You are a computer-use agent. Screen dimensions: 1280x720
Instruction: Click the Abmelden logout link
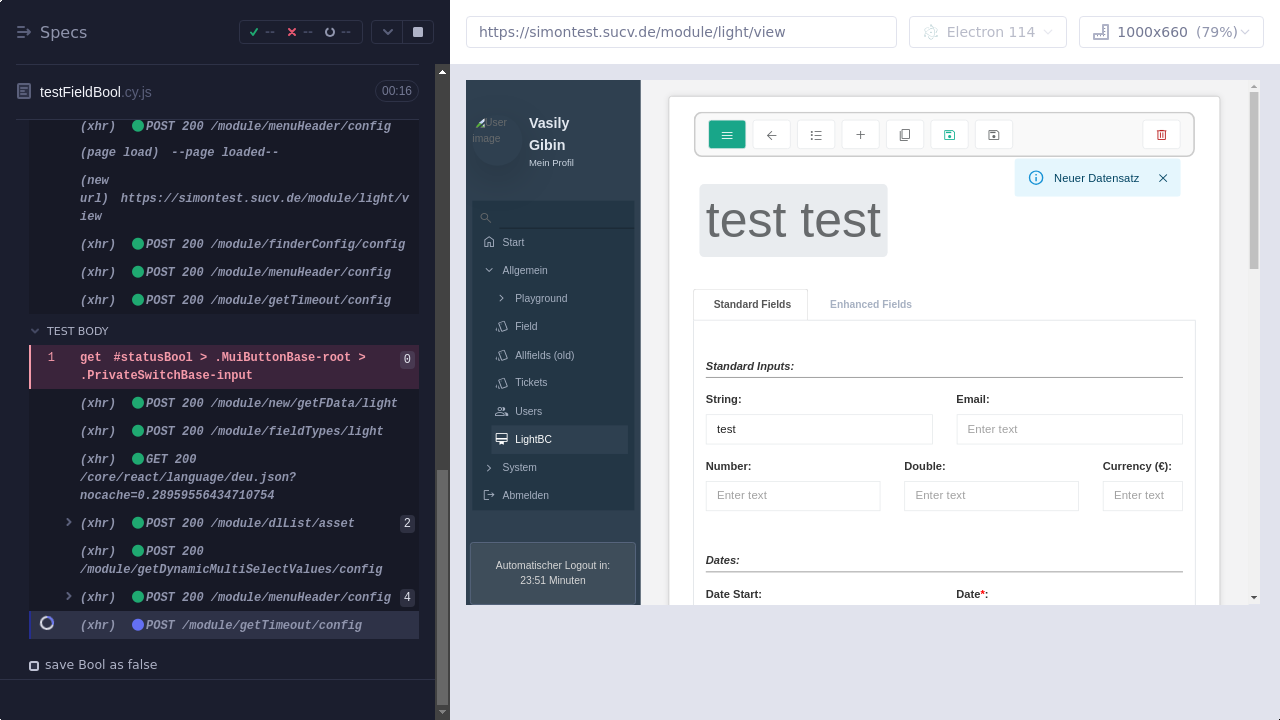tap(525, 495)
